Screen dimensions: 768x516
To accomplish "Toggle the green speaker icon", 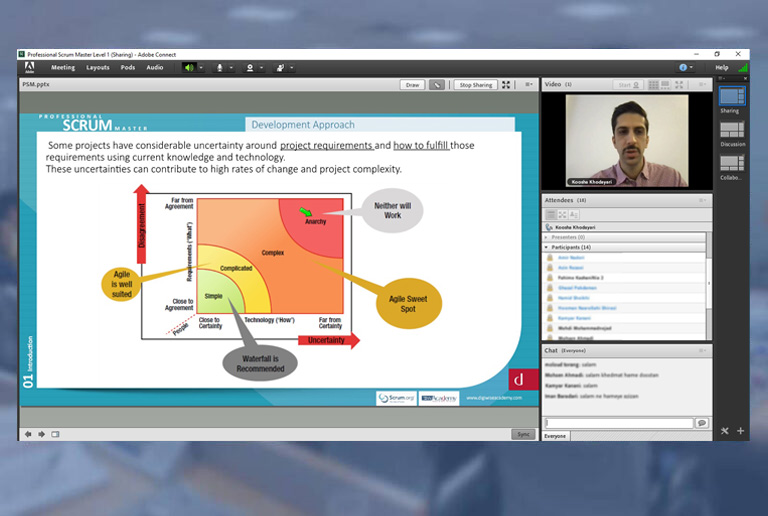I will click(x=189, y=68).
